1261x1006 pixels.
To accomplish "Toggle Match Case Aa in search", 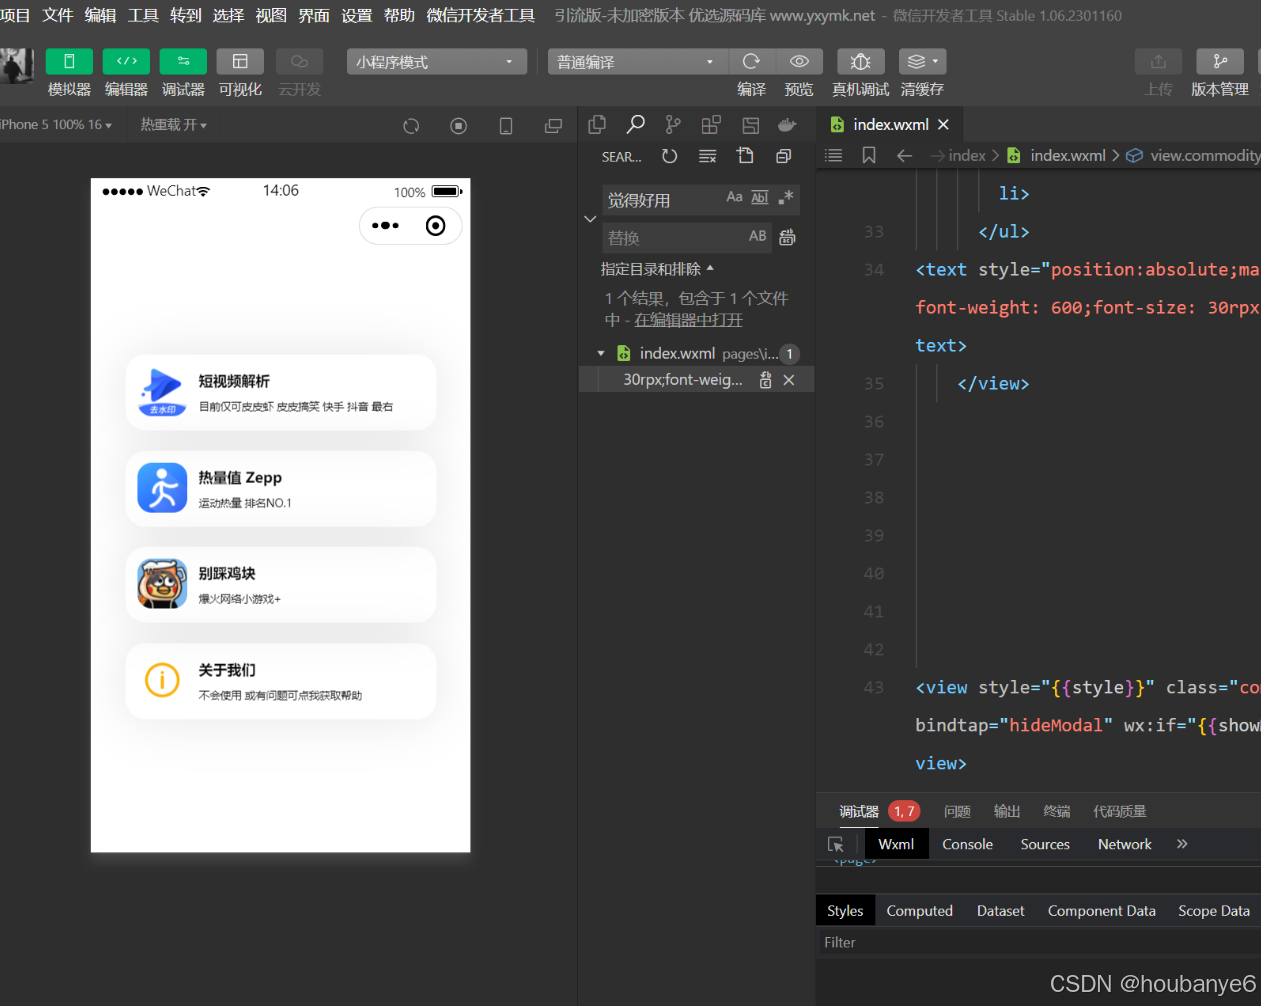I will 734,197.
